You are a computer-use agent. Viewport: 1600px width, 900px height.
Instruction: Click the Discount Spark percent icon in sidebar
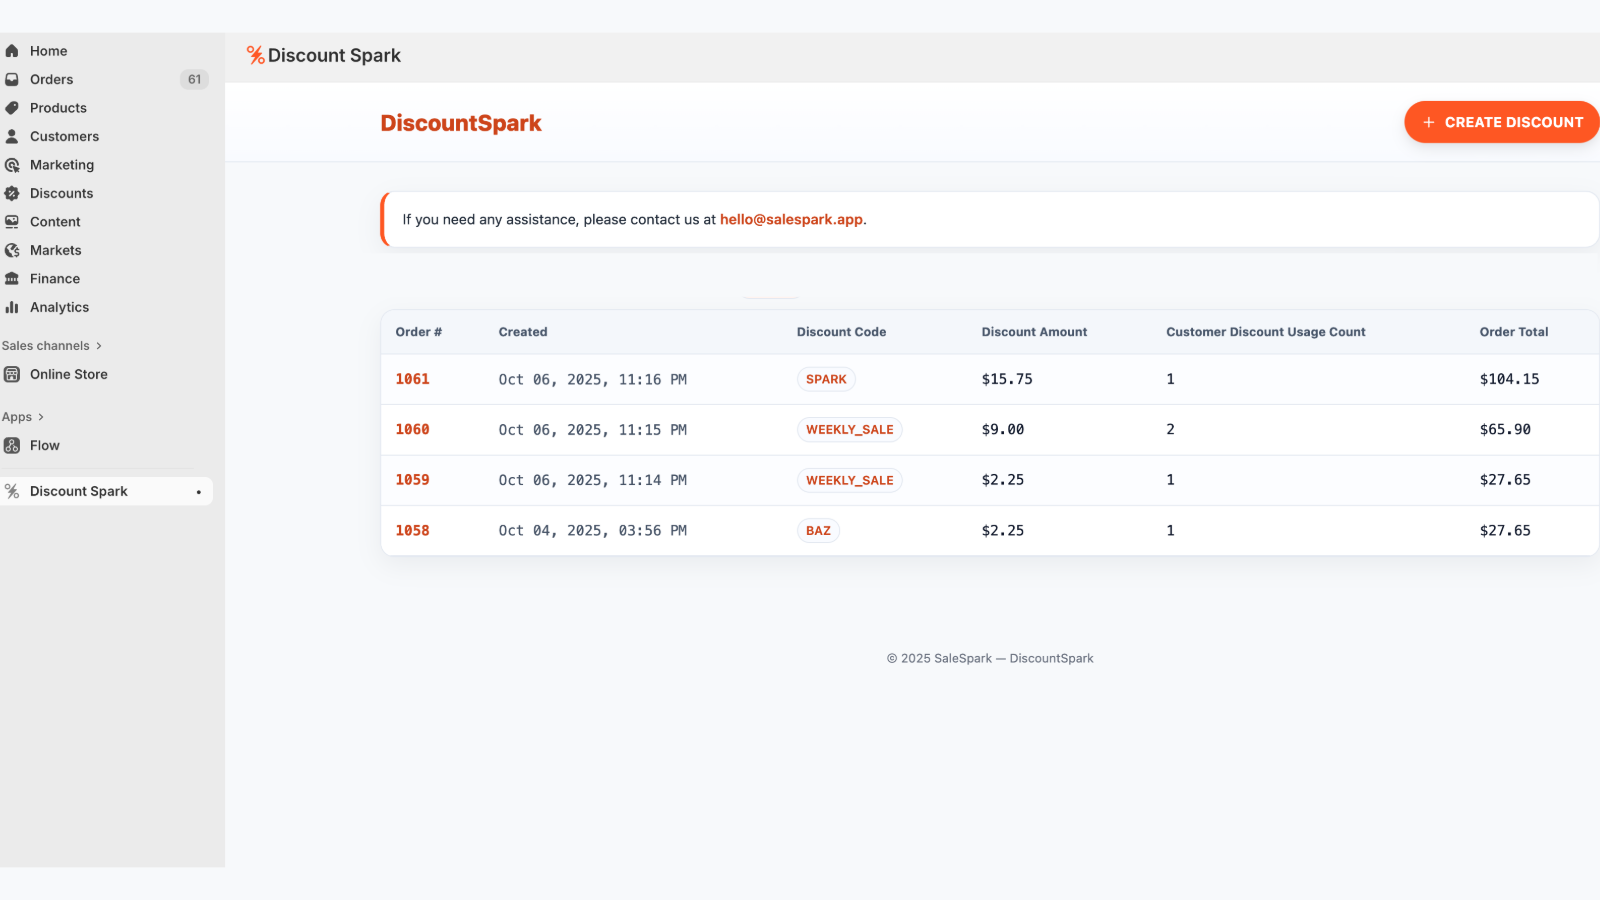(x=12, y=491)
